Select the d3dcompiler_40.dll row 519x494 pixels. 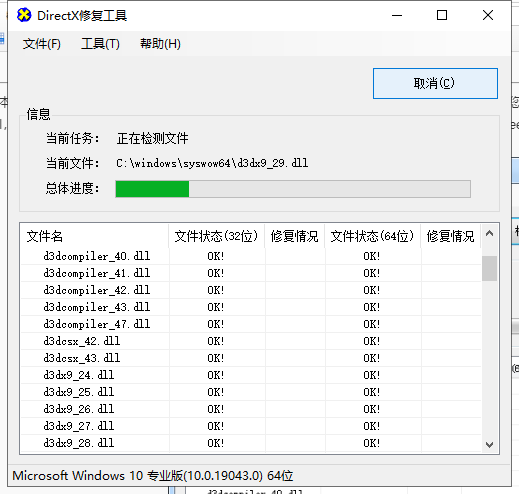click(251, 256)
